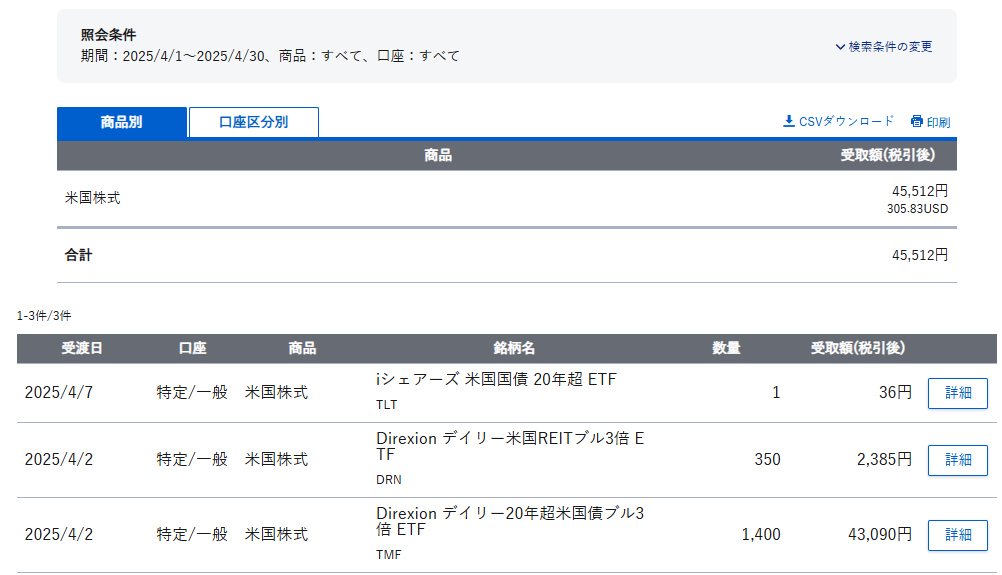The image size is (1002, 575).
Task: Select the 商品別 tab
Action: coord(122,122)
